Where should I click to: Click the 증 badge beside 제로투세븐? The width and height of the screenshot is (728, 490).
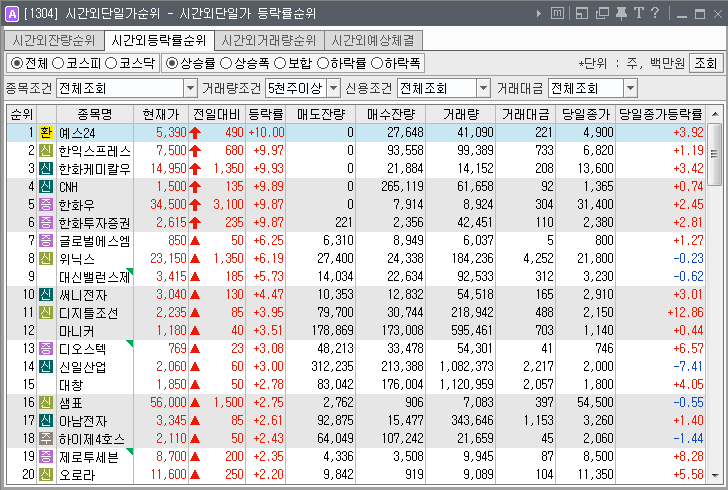46,457
